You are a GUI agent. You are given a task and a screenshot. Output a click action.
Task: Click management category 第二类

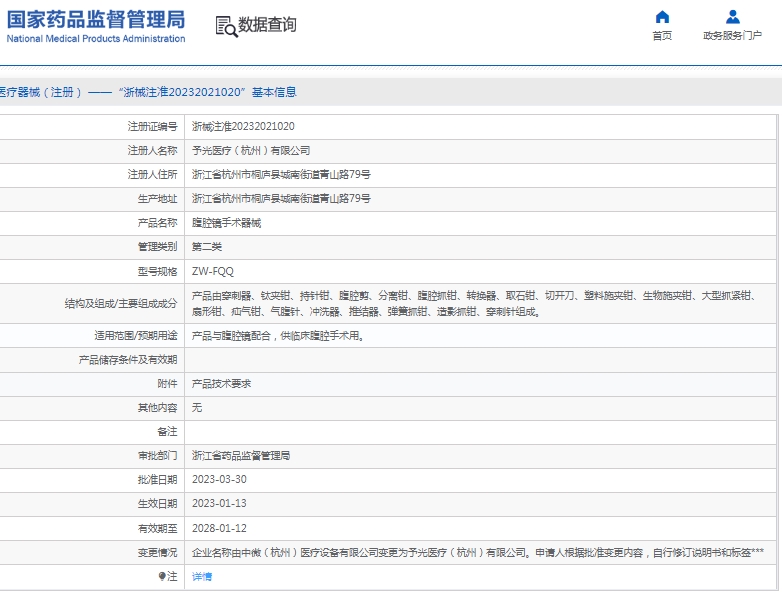(x=207, y=247)
